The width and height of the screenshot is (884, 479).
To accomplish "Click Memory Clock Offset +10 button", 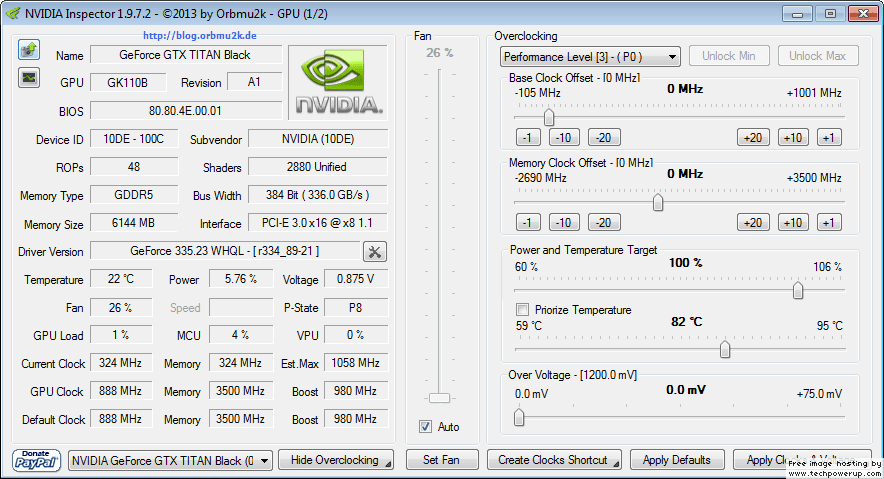I will pyautogui.click(x=793, y=223).
